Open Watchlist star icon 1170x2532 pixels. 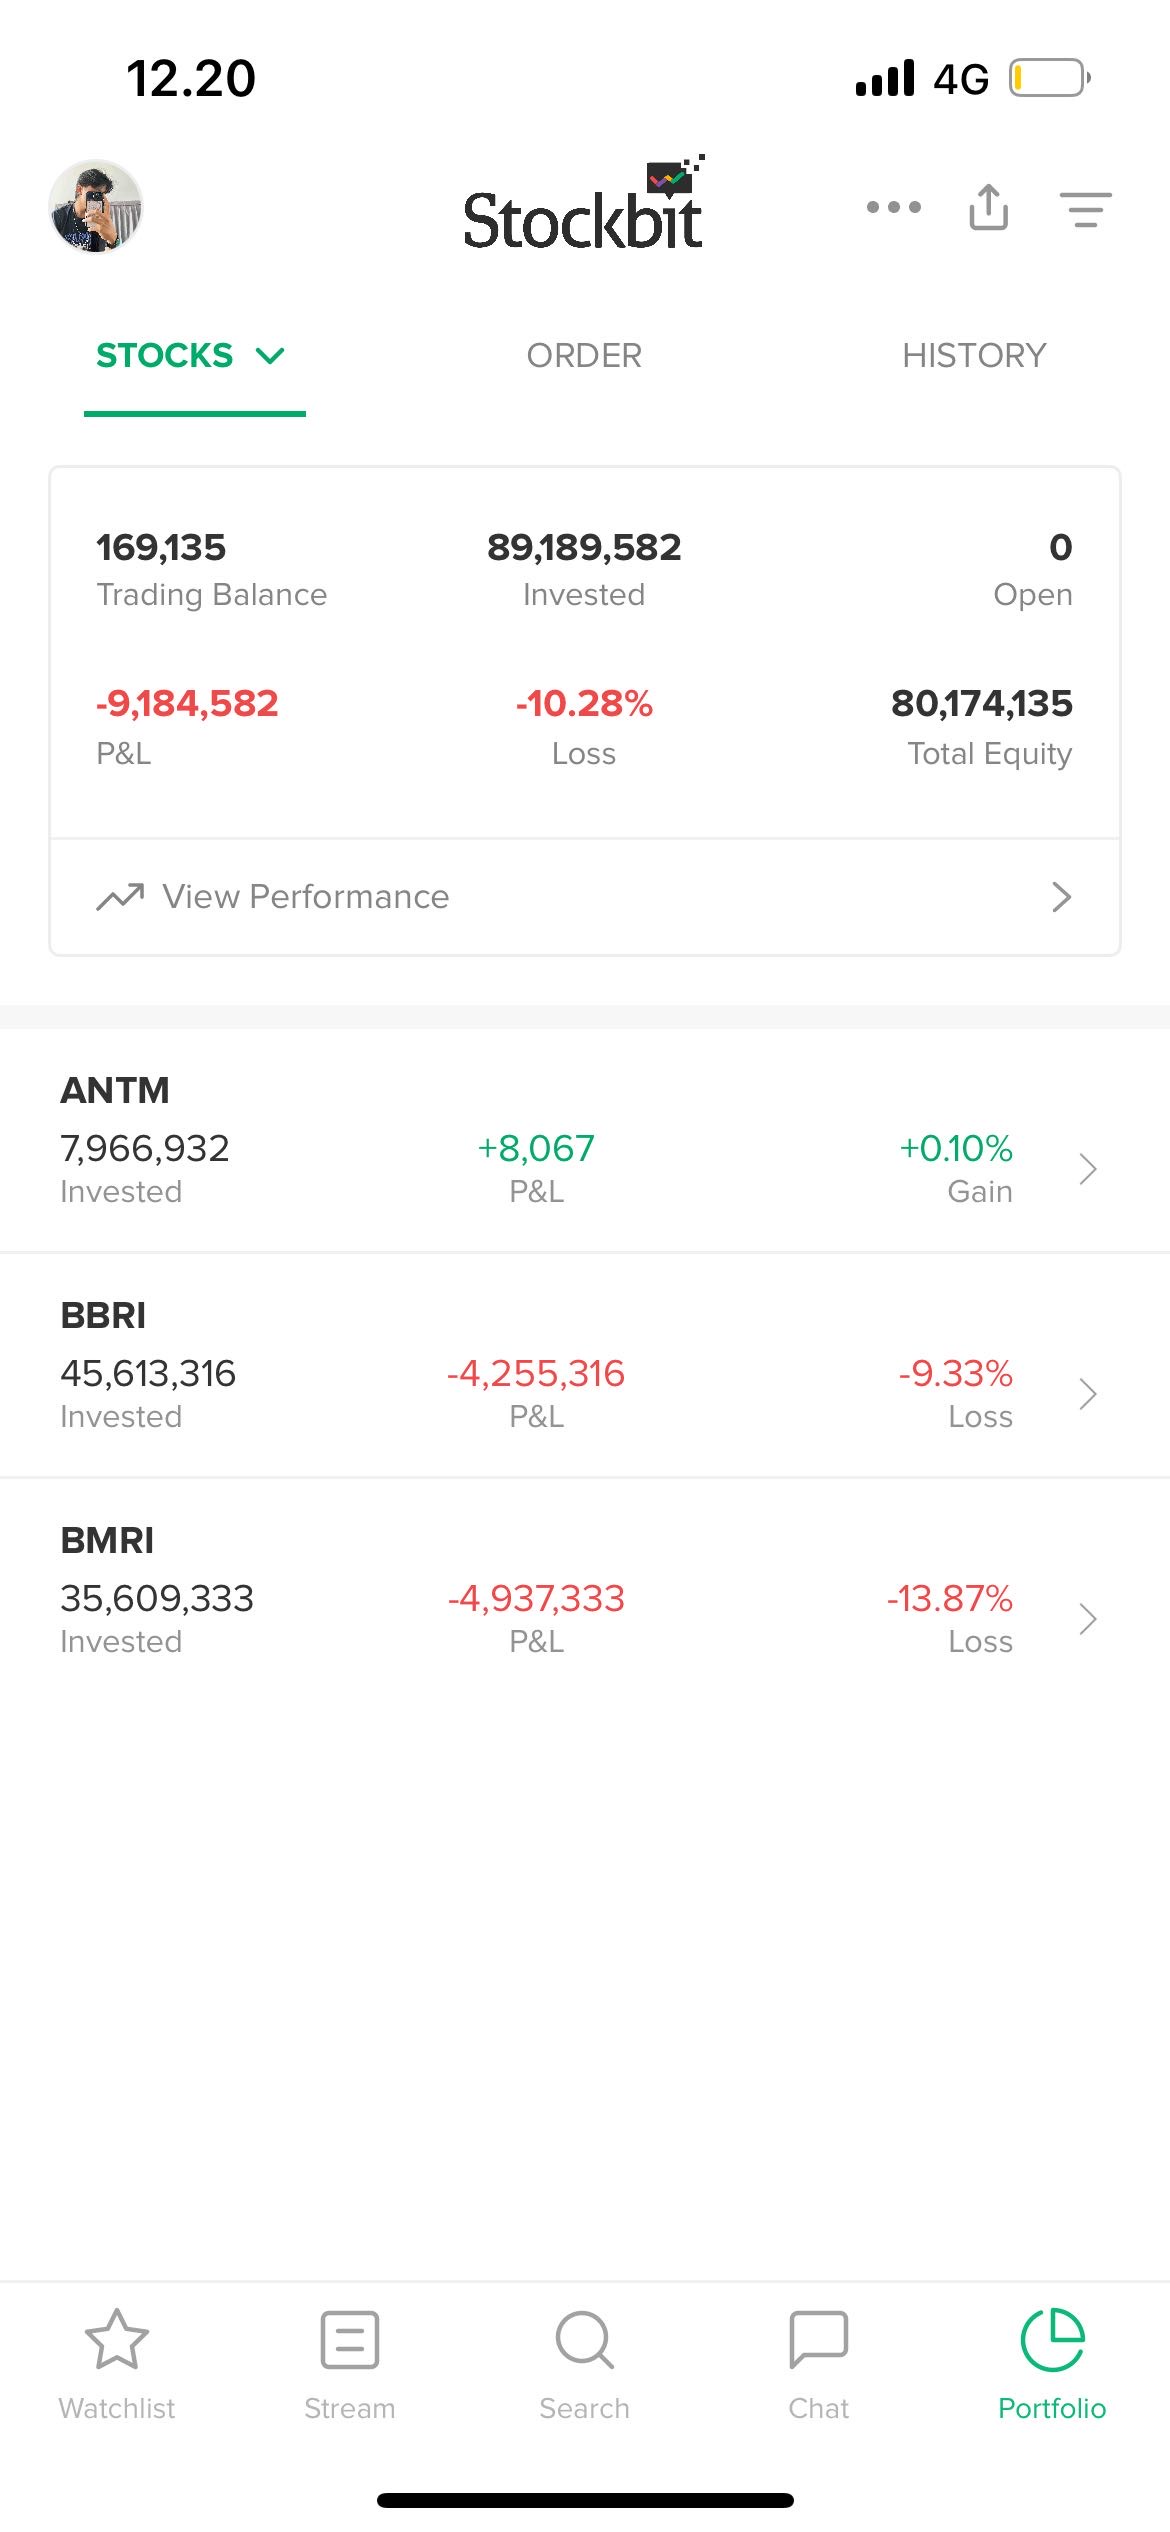point(117,2340)
